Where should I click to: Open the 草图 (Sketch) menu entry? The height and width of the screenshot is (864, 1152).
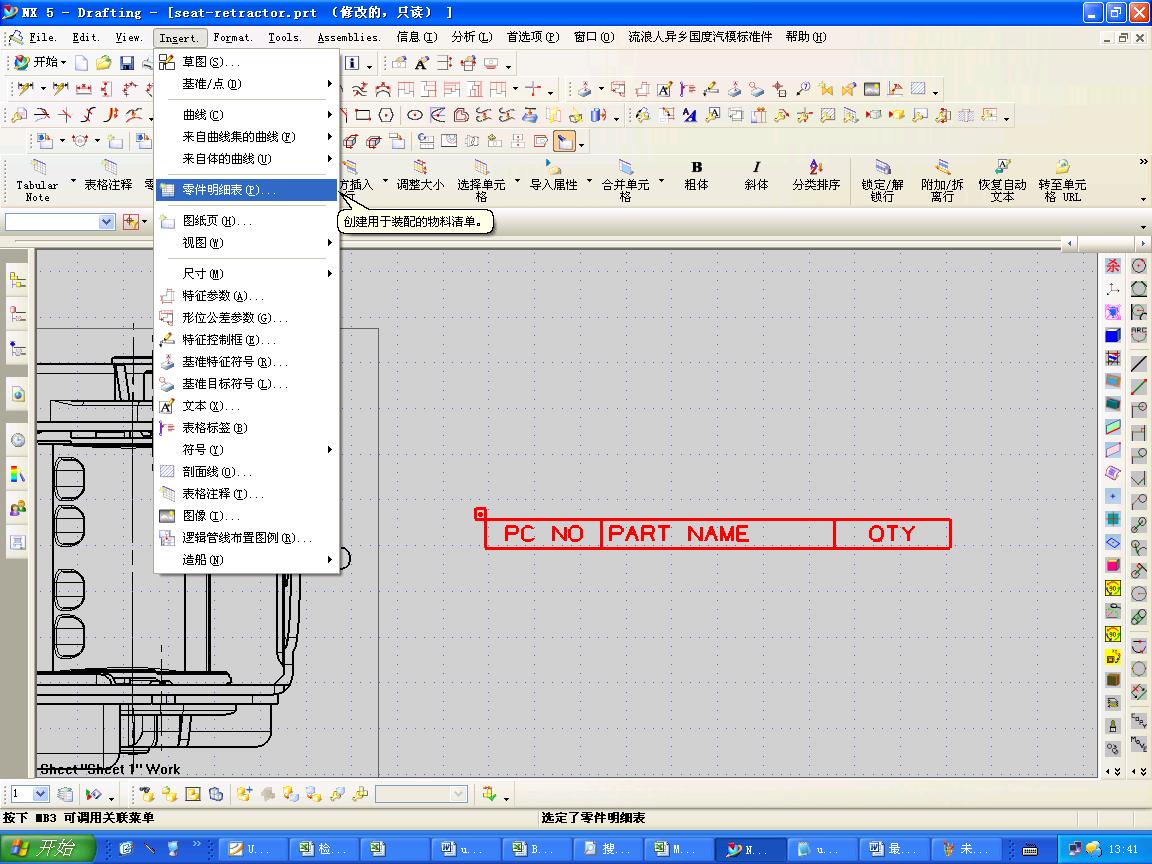coord(246,62)
